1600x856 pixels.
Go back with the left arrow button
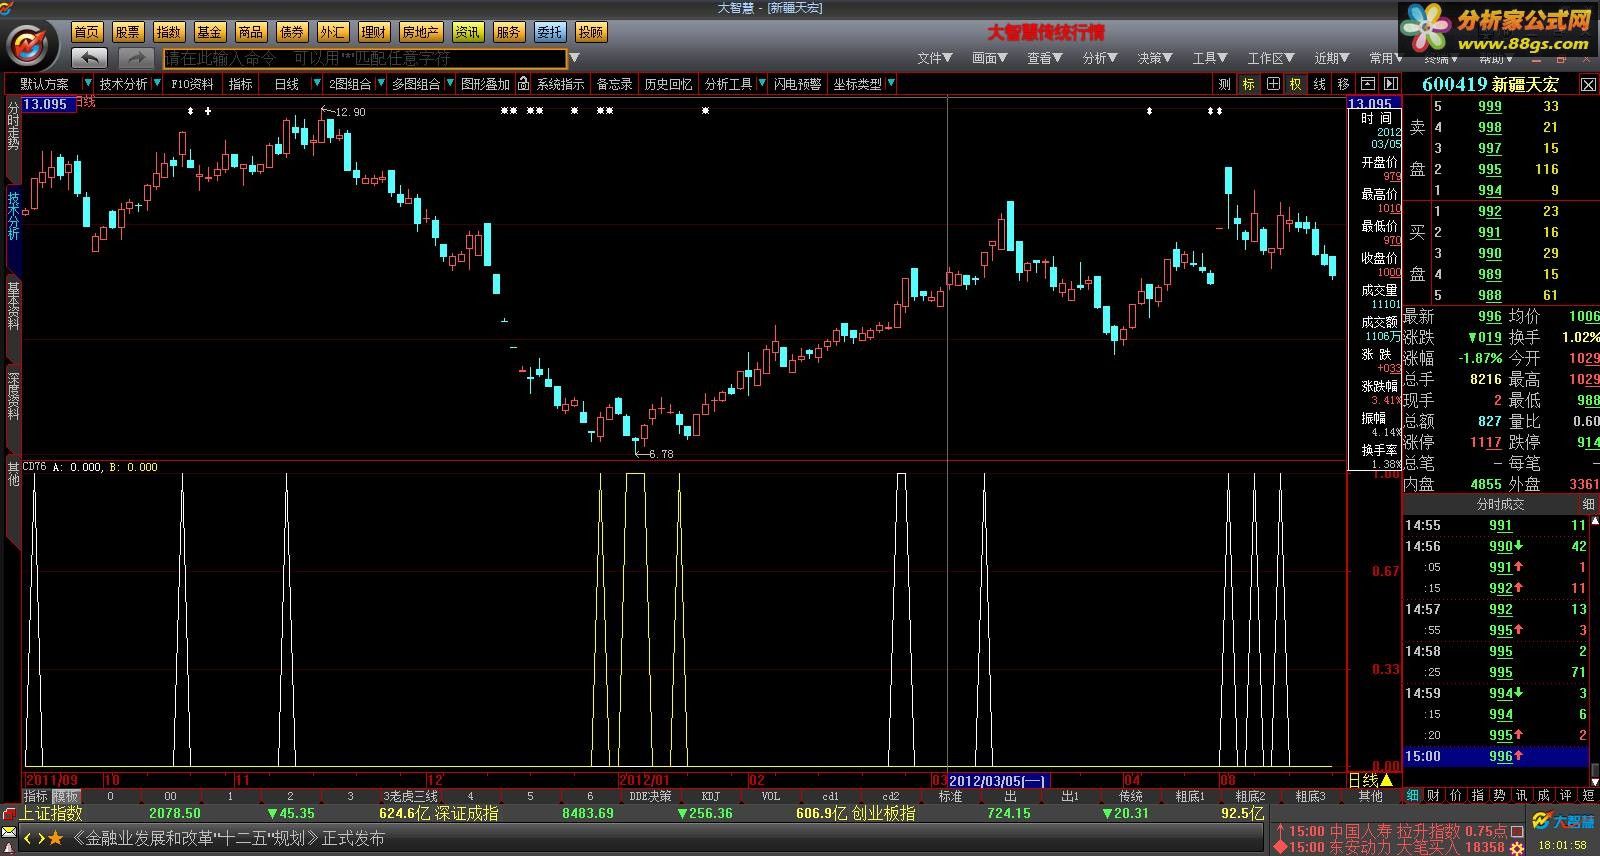(90, 59)
